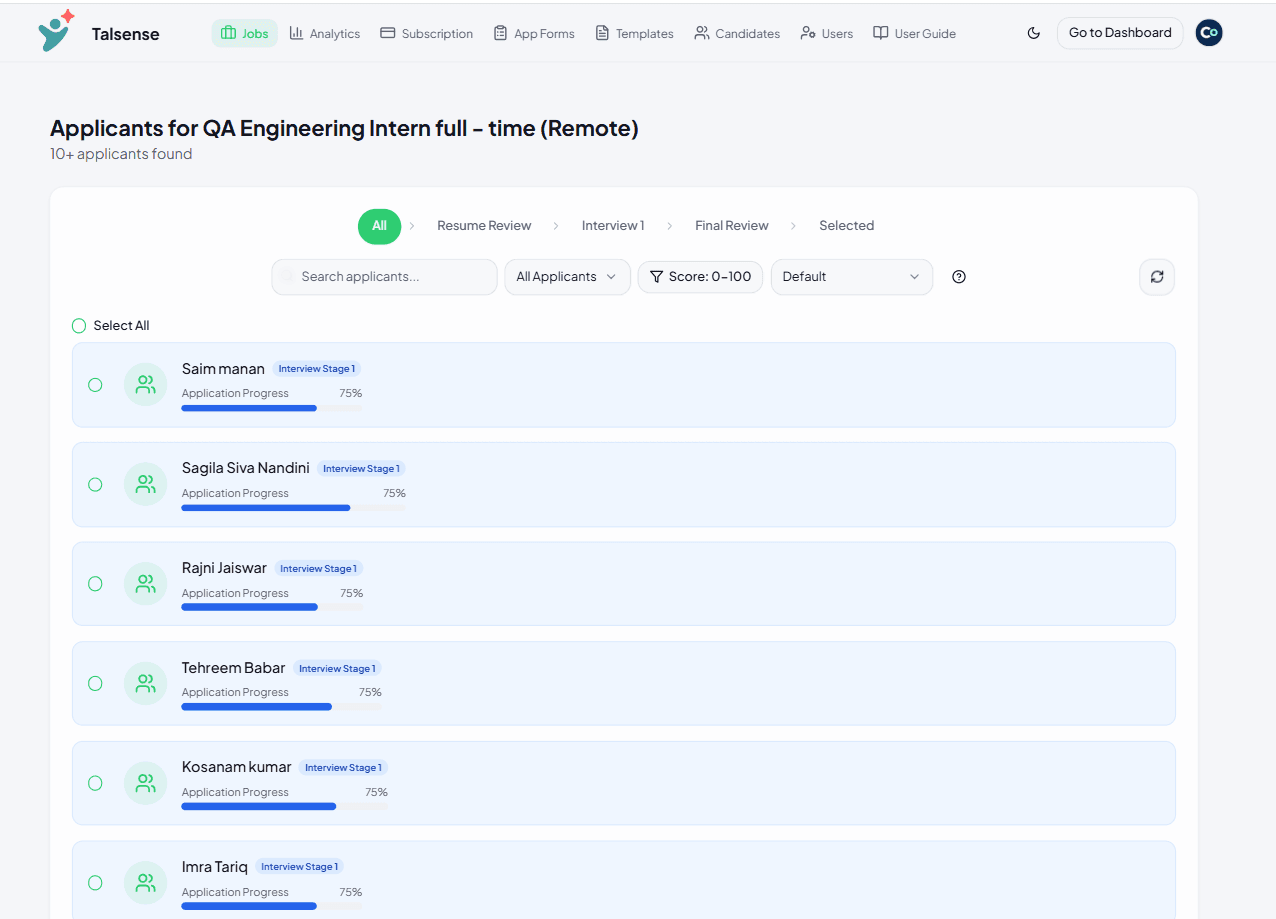The height and width of the screenshot is (919, 1276).
Task: Click the '10+ applicants found' text
Action: [121, 154]
